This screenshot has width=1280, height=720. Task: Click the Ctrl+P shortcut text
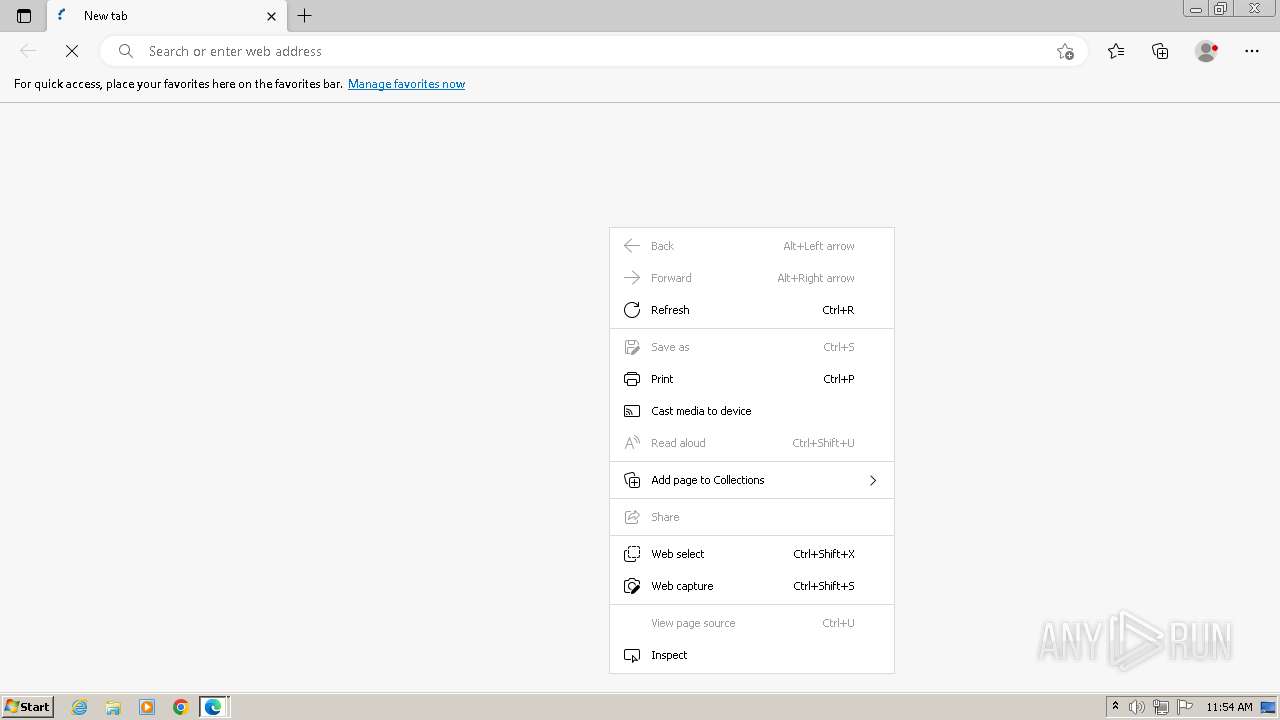839,379
